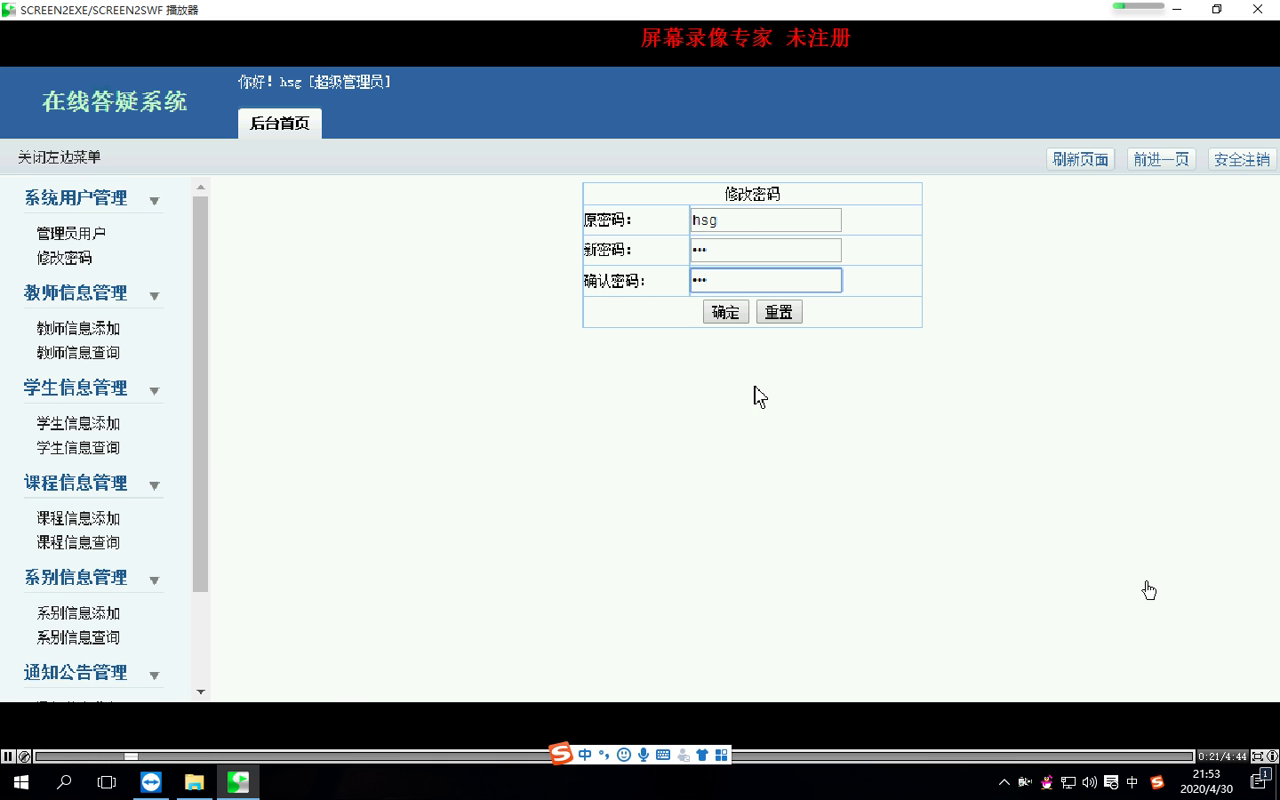1280x800 pixels.
Task: Open the 修改密码 sidebar link
Action: point(64,258)
